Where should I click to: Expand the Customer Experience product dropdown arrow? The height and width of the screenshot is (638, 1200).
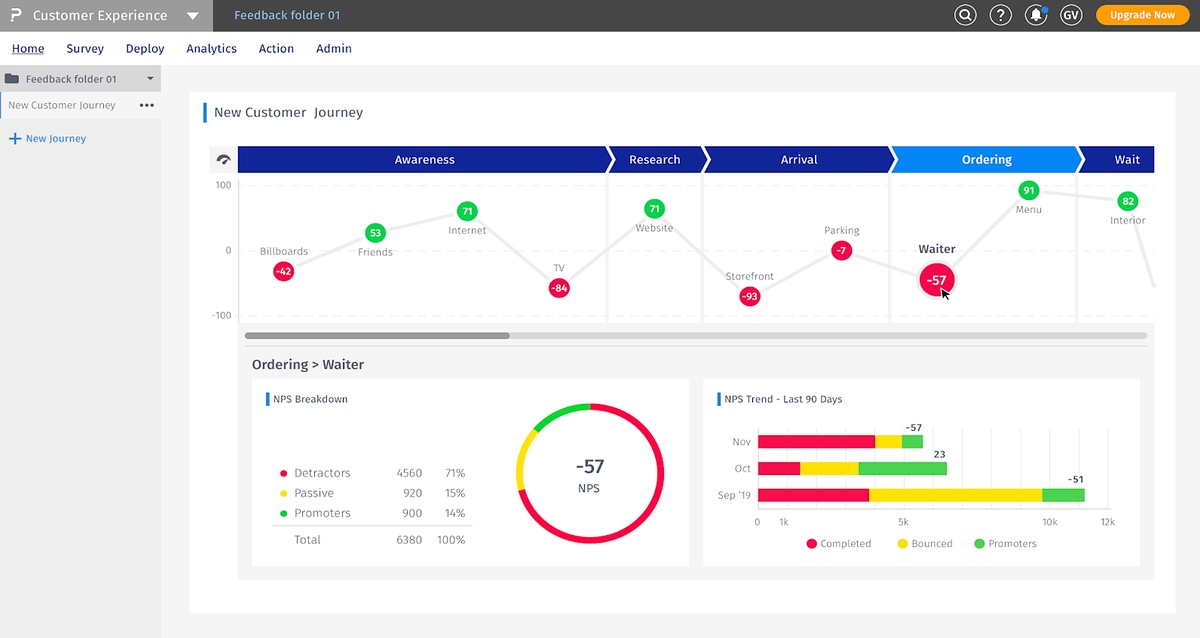point(193,16)
